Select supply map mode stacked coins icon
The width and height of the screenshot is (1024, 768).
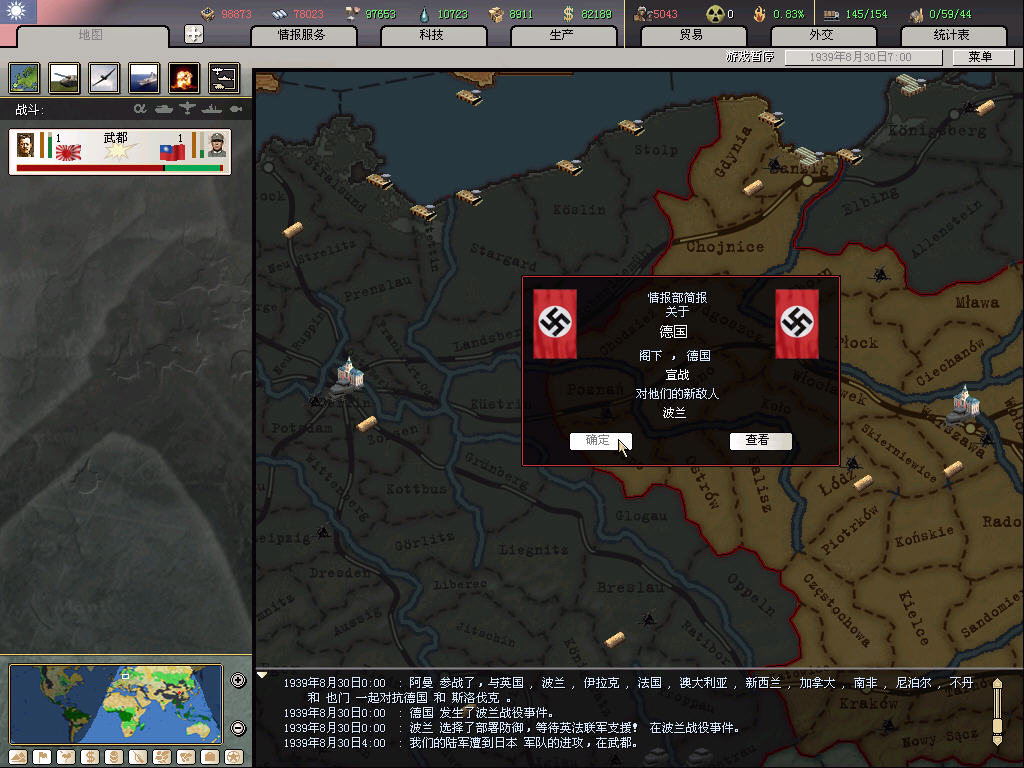(x=114, y=757)
